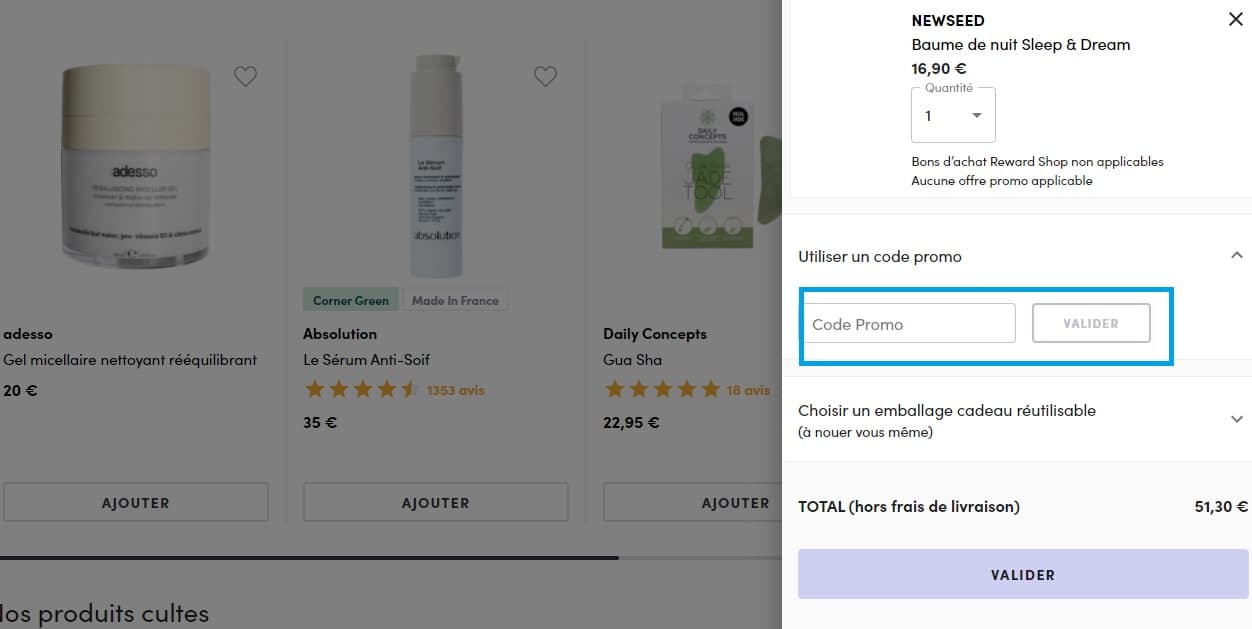
Task: Click the Made In France badge
Action: point(455,299)
